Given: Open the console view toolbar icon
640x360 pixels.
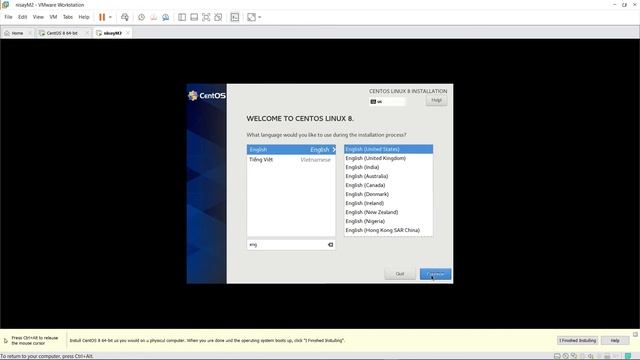Looking at the screenshot, I should [235, 17].
